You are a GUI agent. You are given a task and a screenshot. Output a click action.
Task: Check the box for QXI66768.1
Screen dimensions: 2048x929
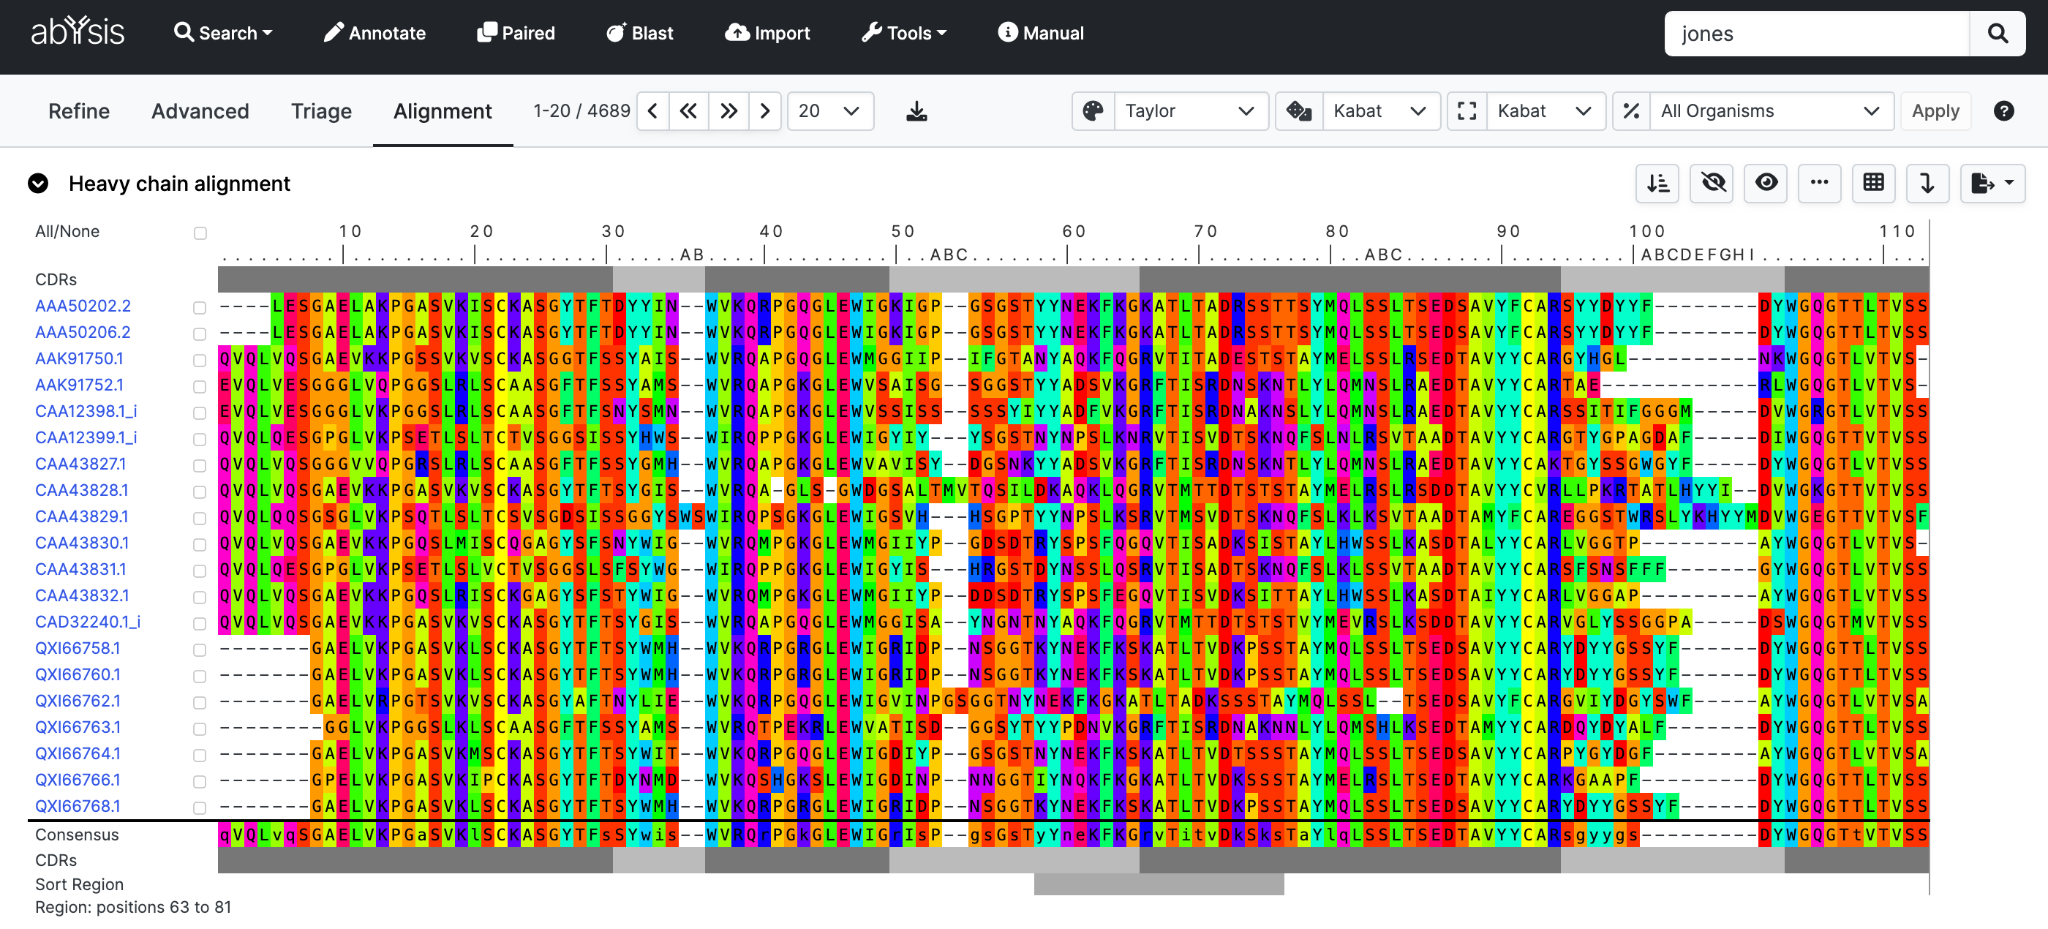coord(200,808)
